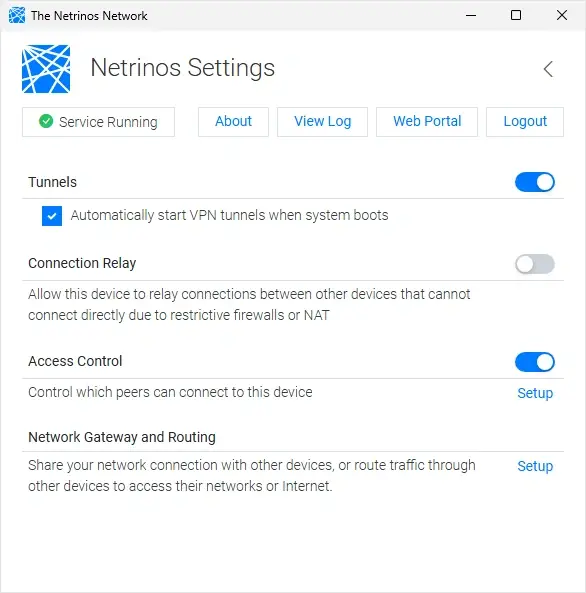Click the Logout button

point(525,122)
